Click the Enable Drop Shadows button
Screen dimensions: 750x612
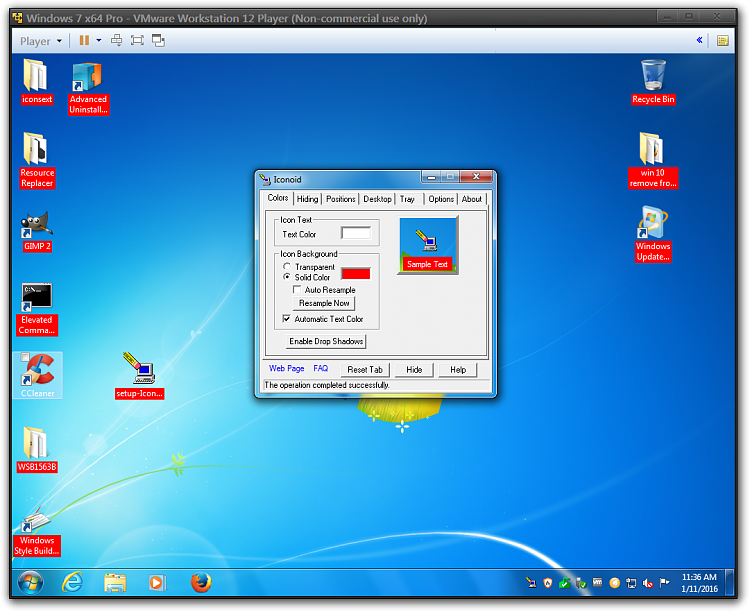pyautogui.click(x=326, y=341)
